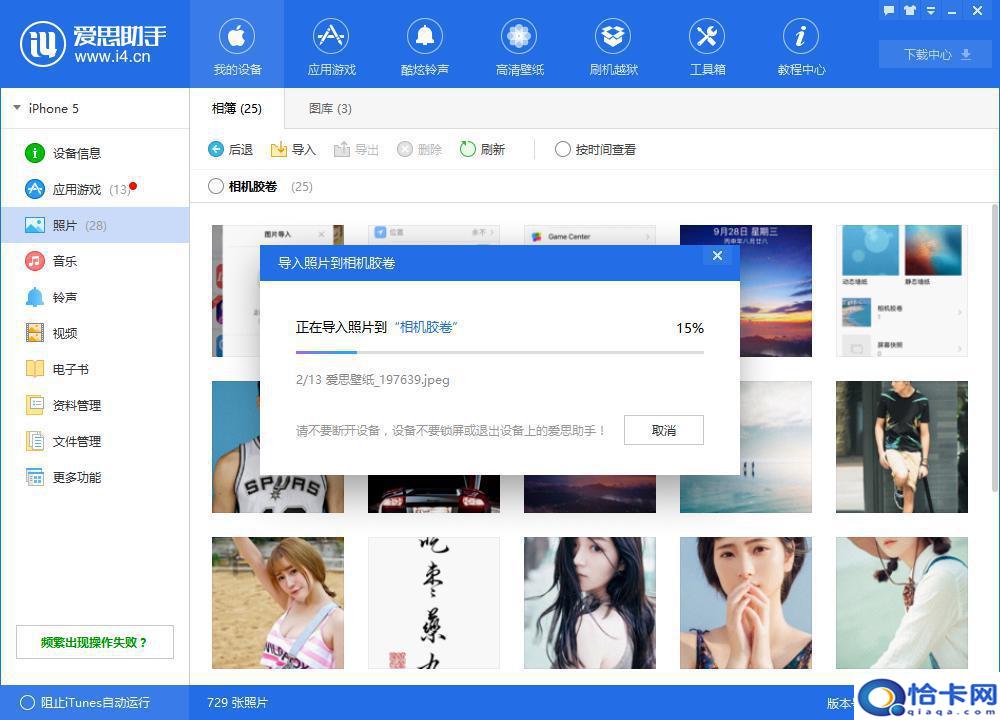Image resolution: width=1000 pixels, height=720 pixels.
Task: Close the 导入照片到相机胶卷 dialog
Action: (x=717, y=256)
